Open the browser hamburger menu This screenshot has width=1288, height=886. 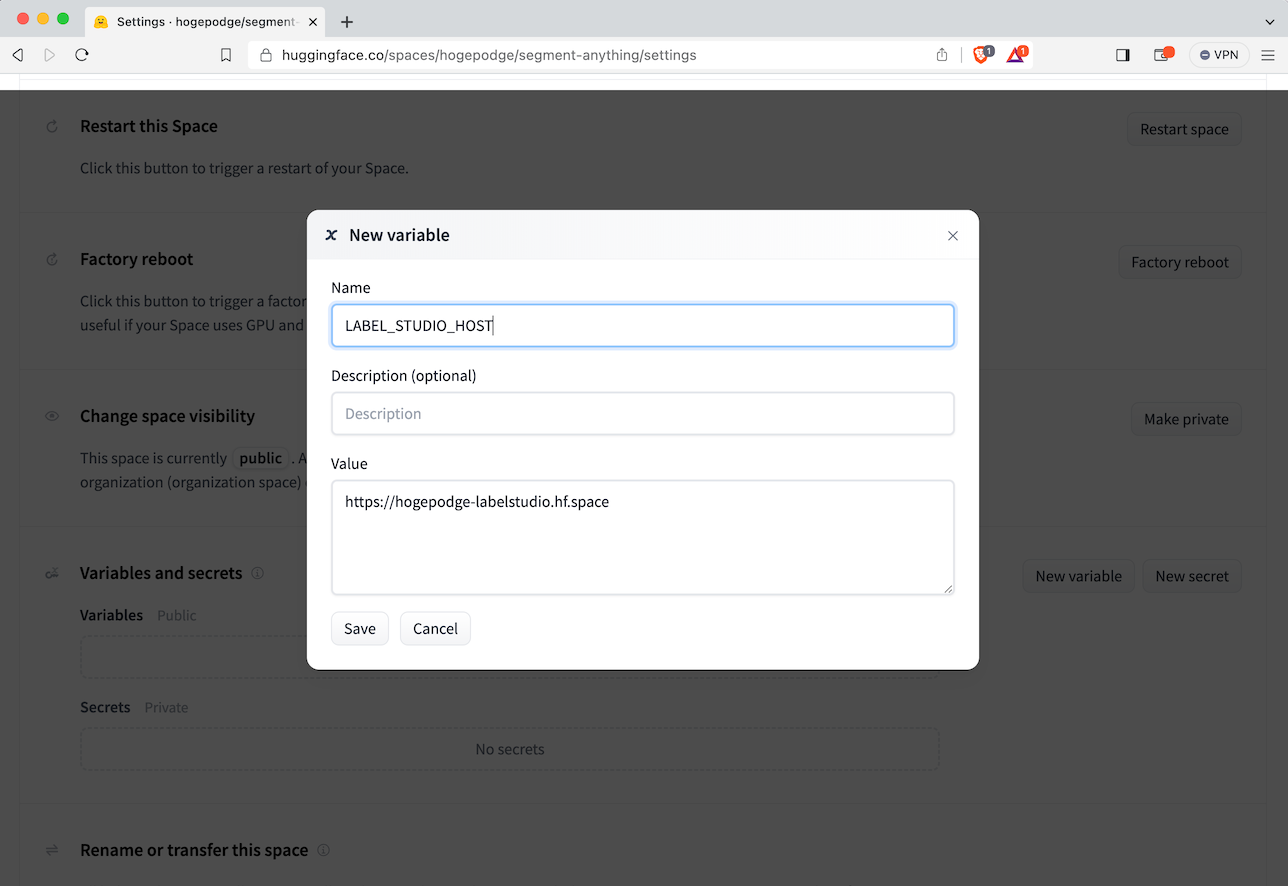(1268, 55)
